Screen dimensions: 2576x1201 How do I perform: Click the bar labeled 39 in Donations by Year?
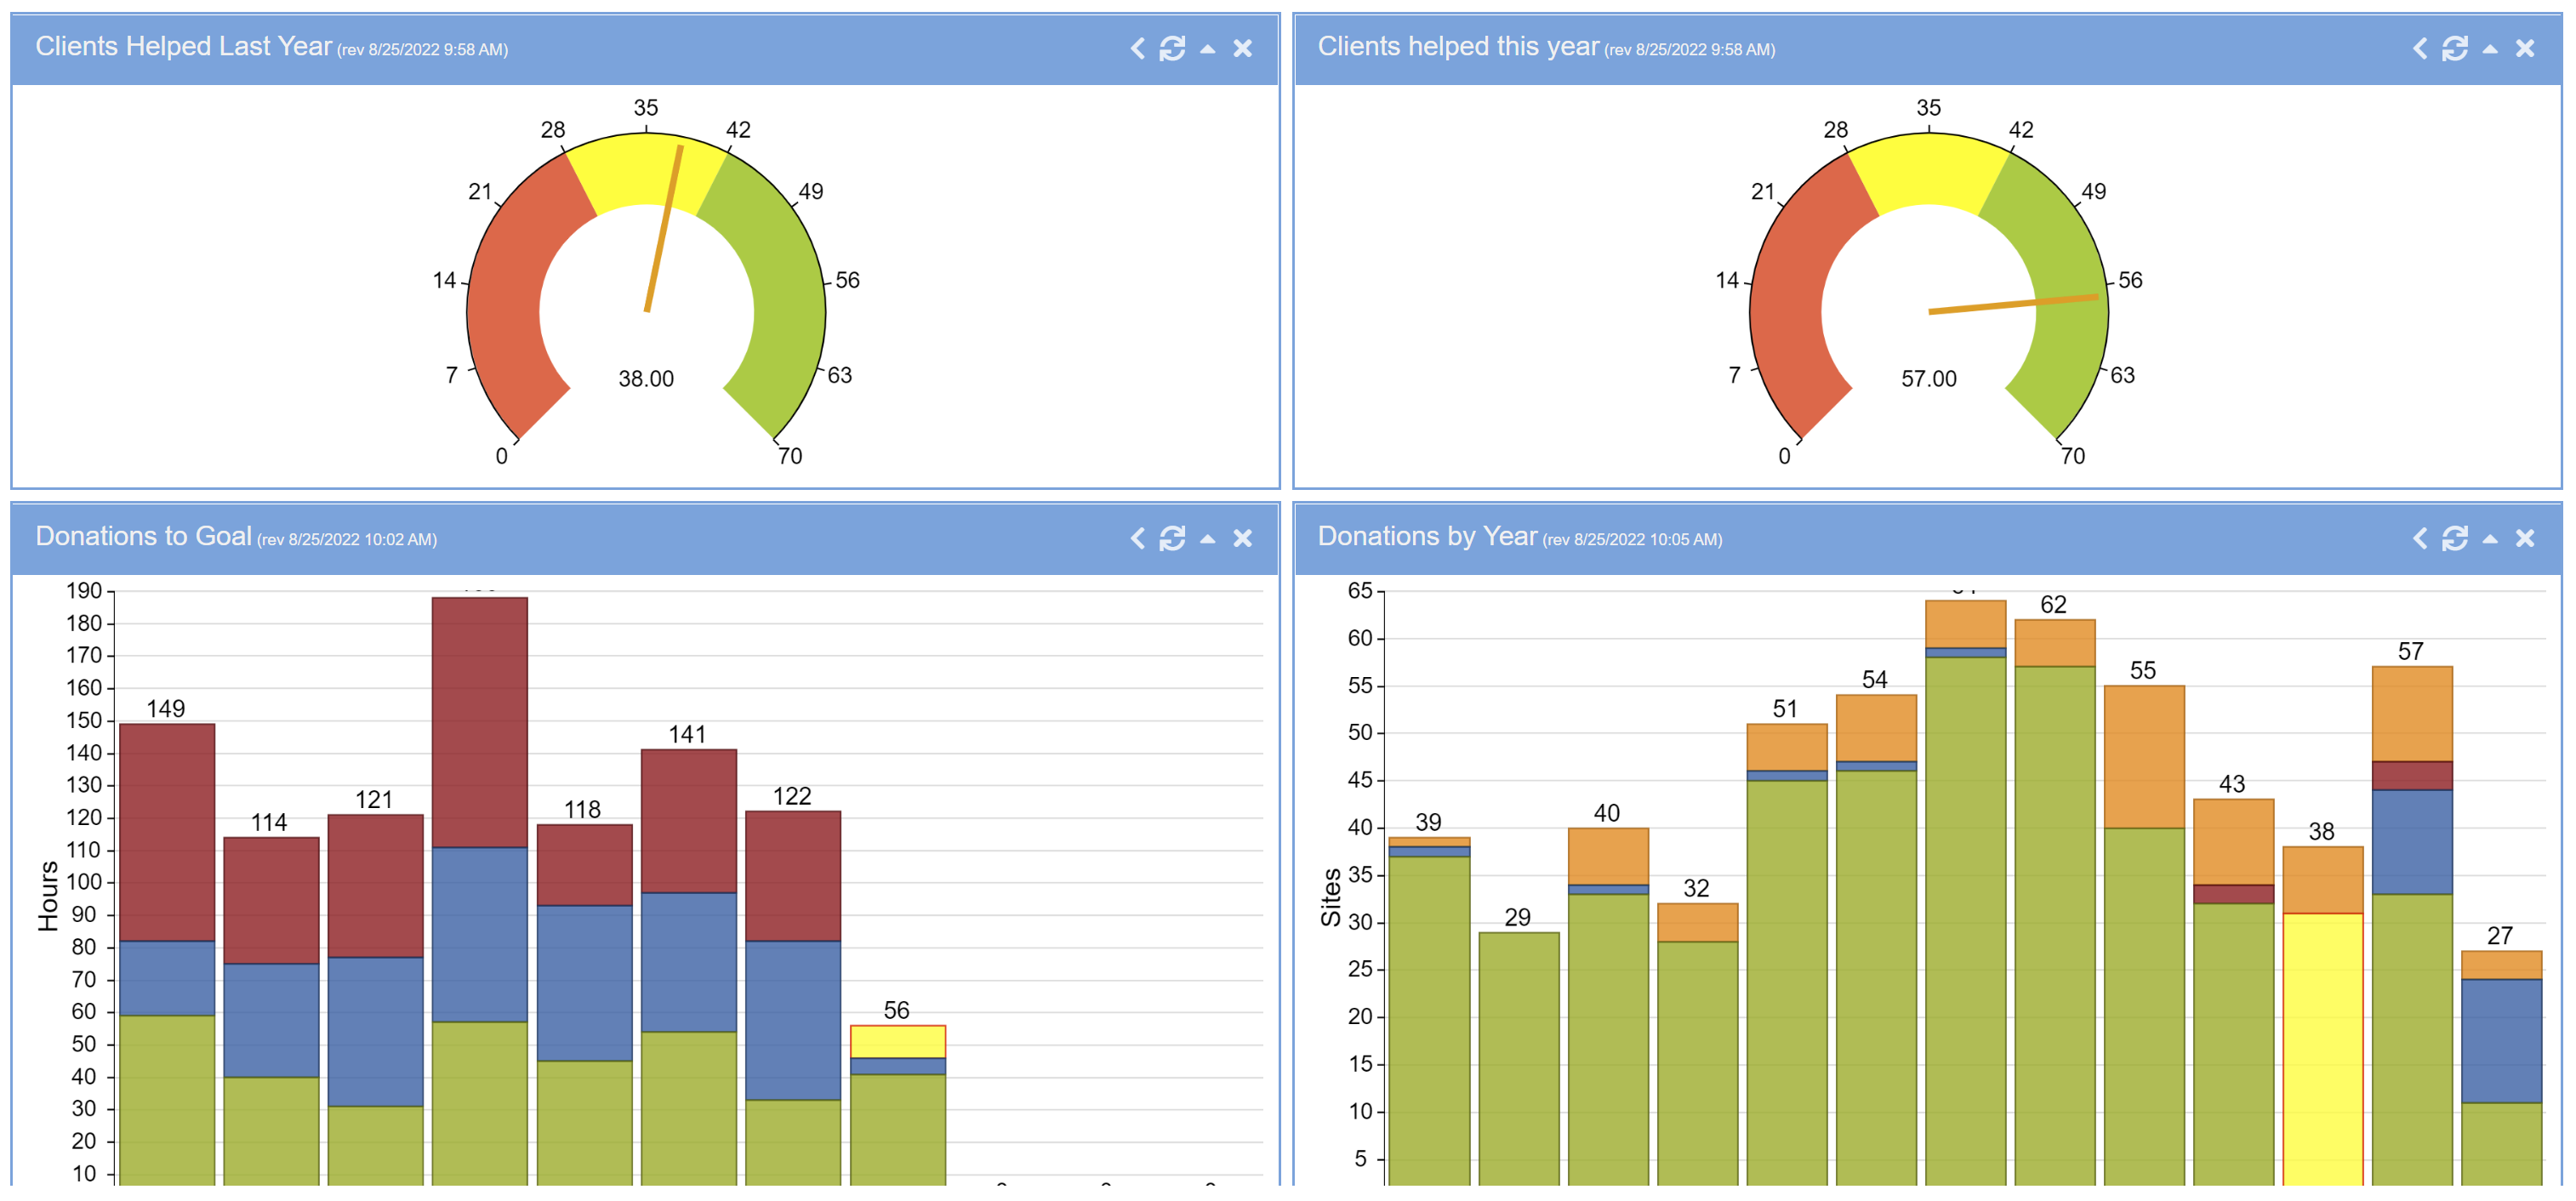[x=1429, y=1011]
